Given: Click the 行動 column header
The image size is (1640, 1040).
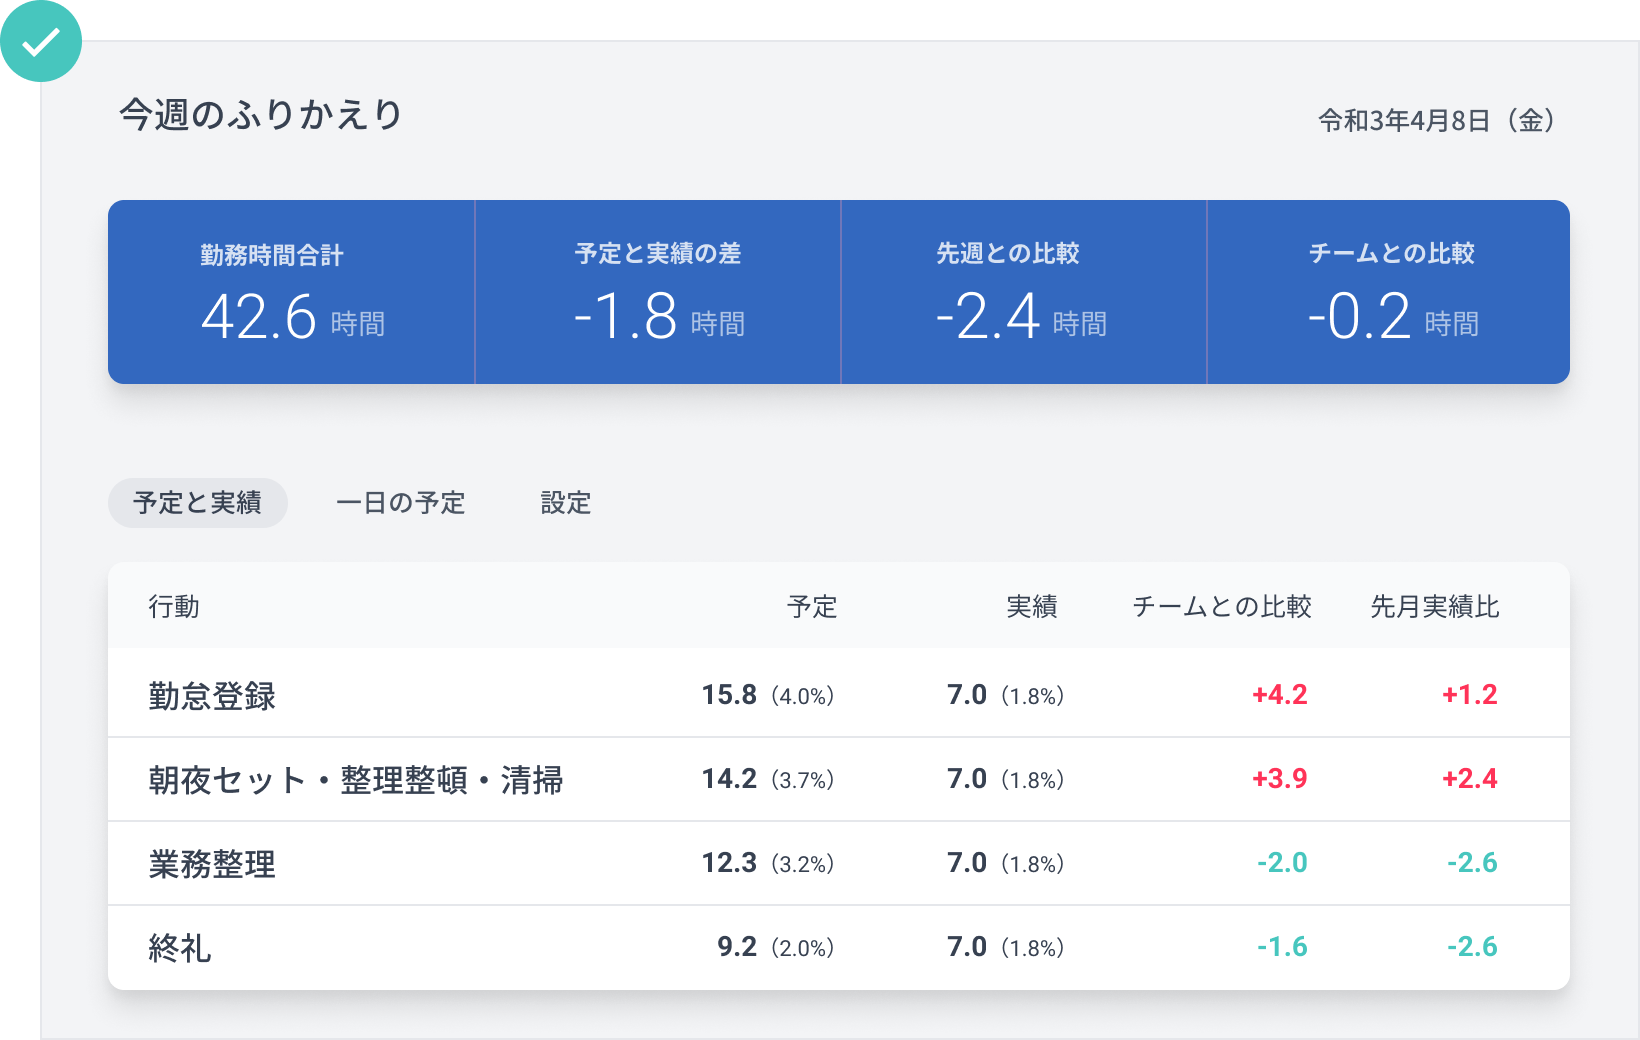Looking at the screenshot, I should [174, 607].
